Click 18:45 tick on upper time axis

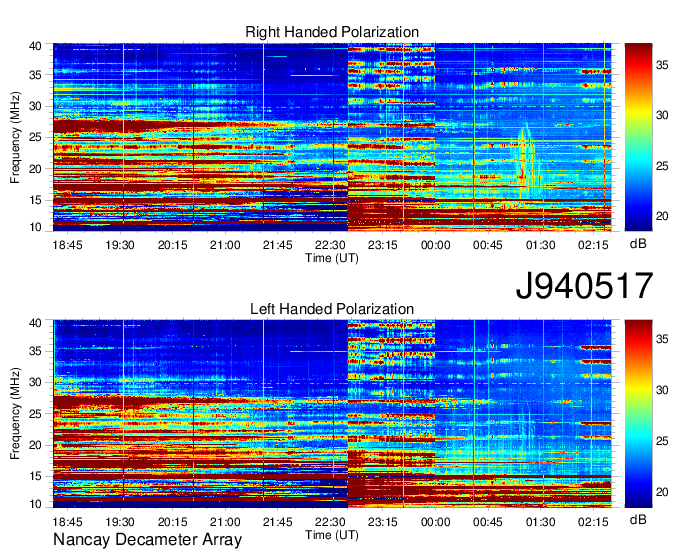(x=67, y=245)
